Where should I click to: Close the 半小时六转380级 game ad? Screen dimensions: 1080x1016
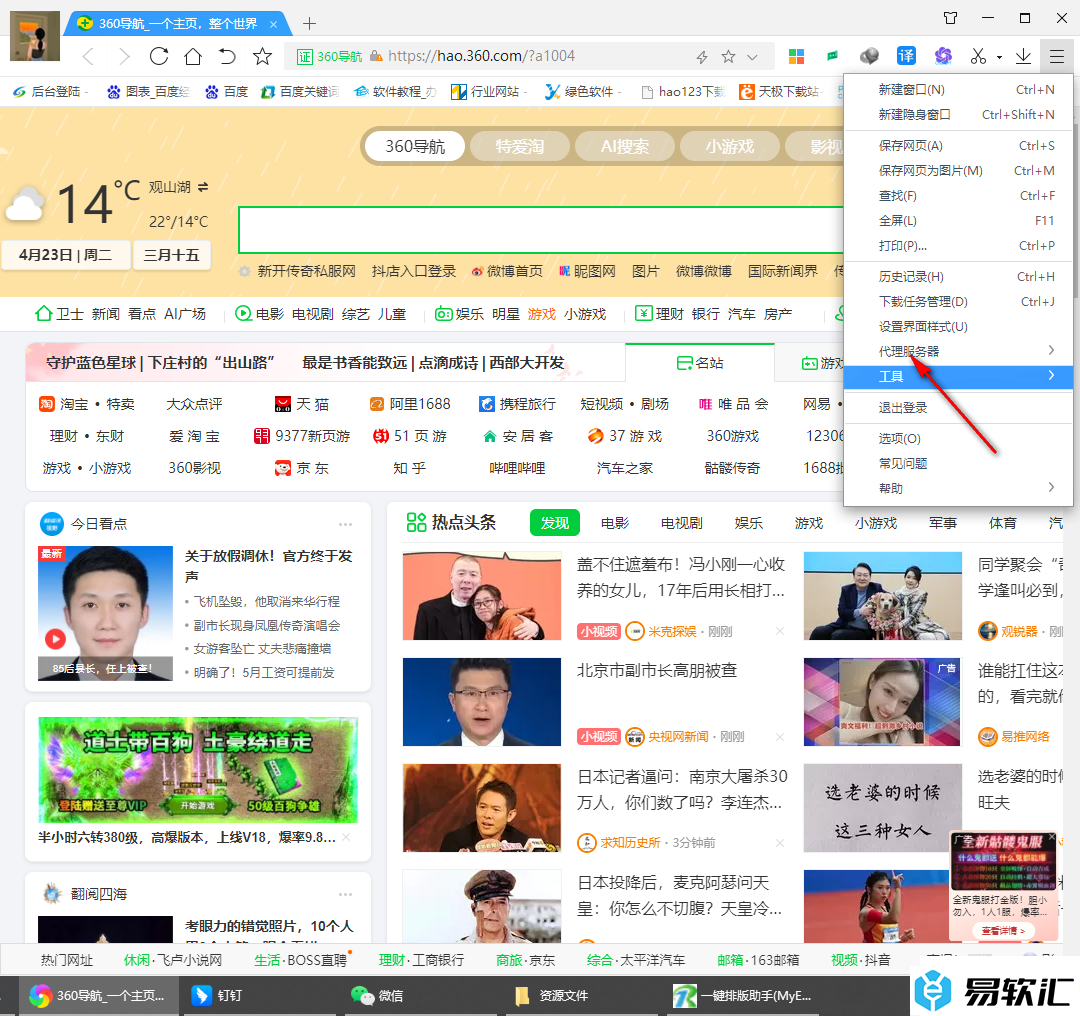346,837
